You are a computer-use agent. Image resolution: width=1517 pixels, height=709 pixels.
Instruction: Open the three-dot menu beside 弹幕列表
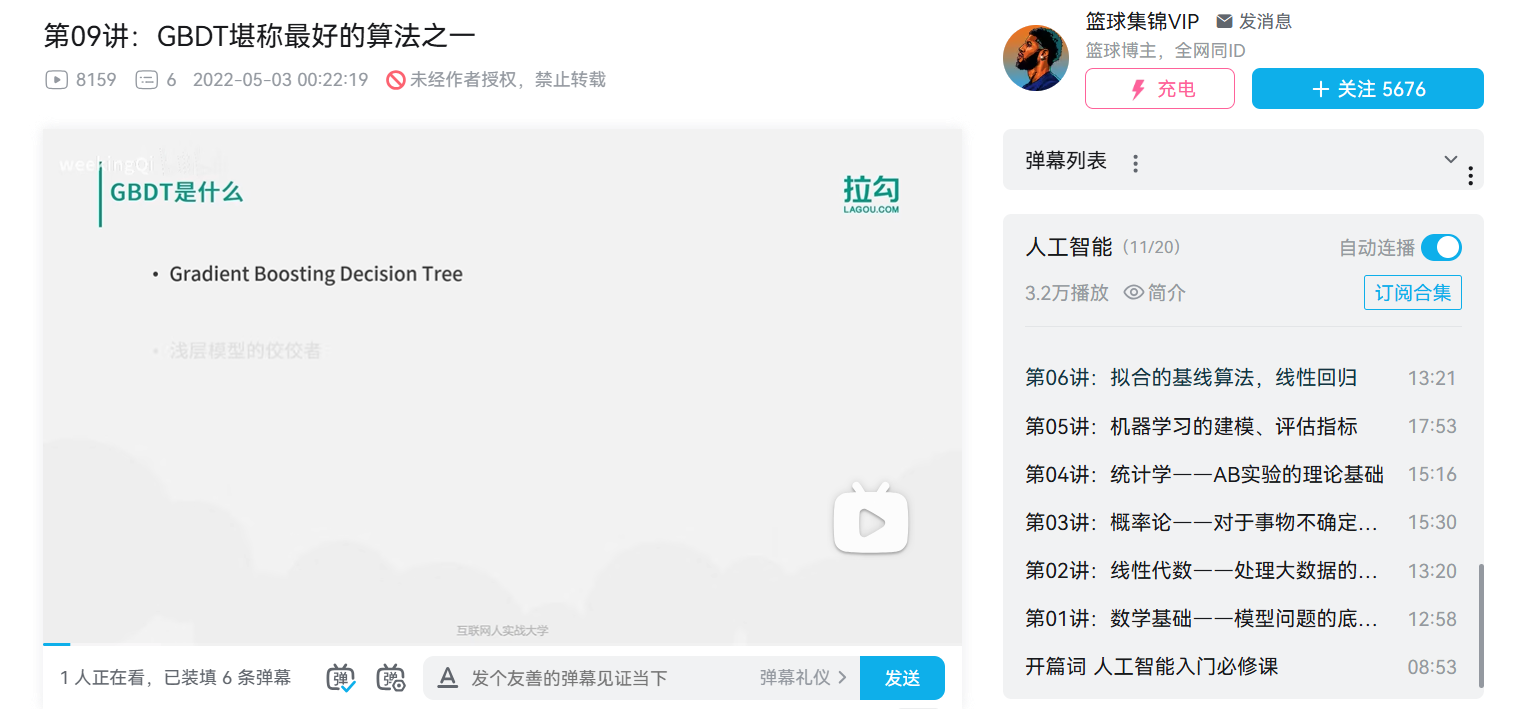pos(1135,163)
